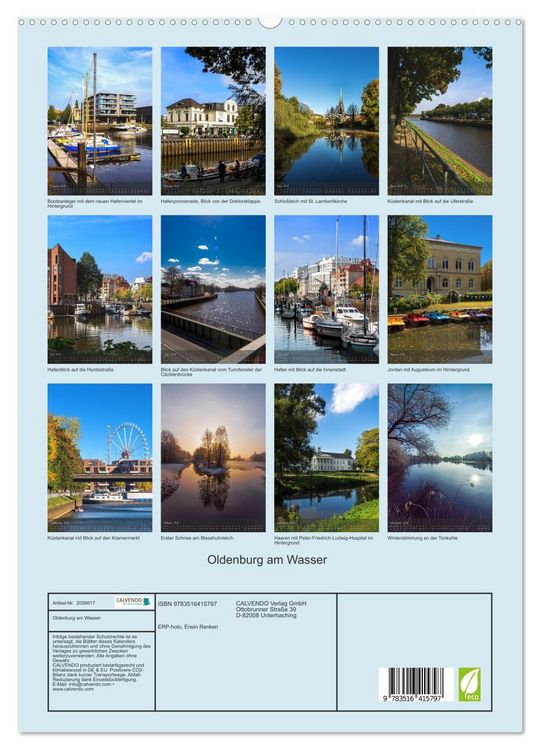
Task: Click the title 'Oldenburg am Wasser'
Action: [267, 560]
